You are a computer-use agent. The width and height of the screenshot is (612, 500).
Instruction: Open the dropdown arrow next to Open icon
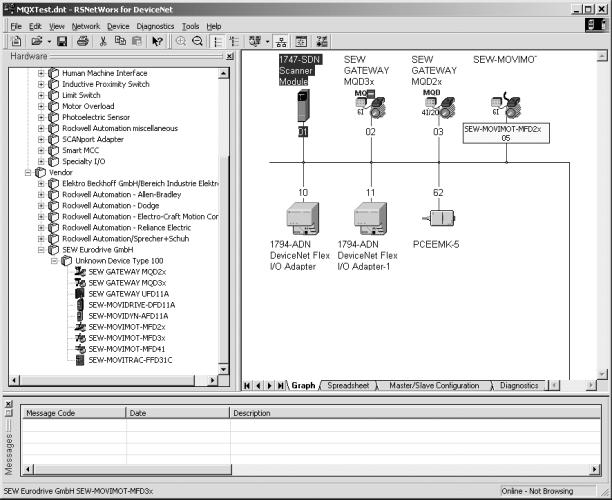49,41
